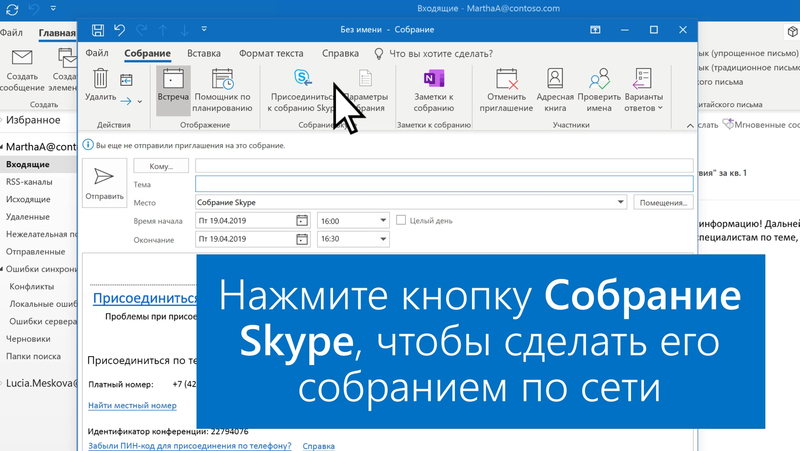Open Помощник по планированию
Screen dimensions: 800x451
[x=222, y=90]
